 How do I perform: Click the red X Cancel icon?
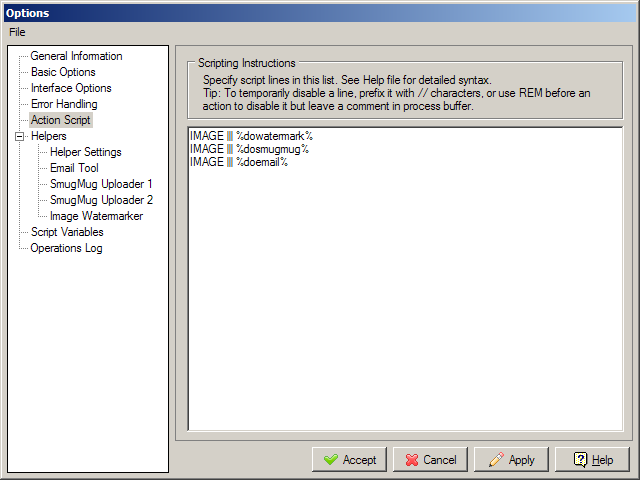click(412, 460)
